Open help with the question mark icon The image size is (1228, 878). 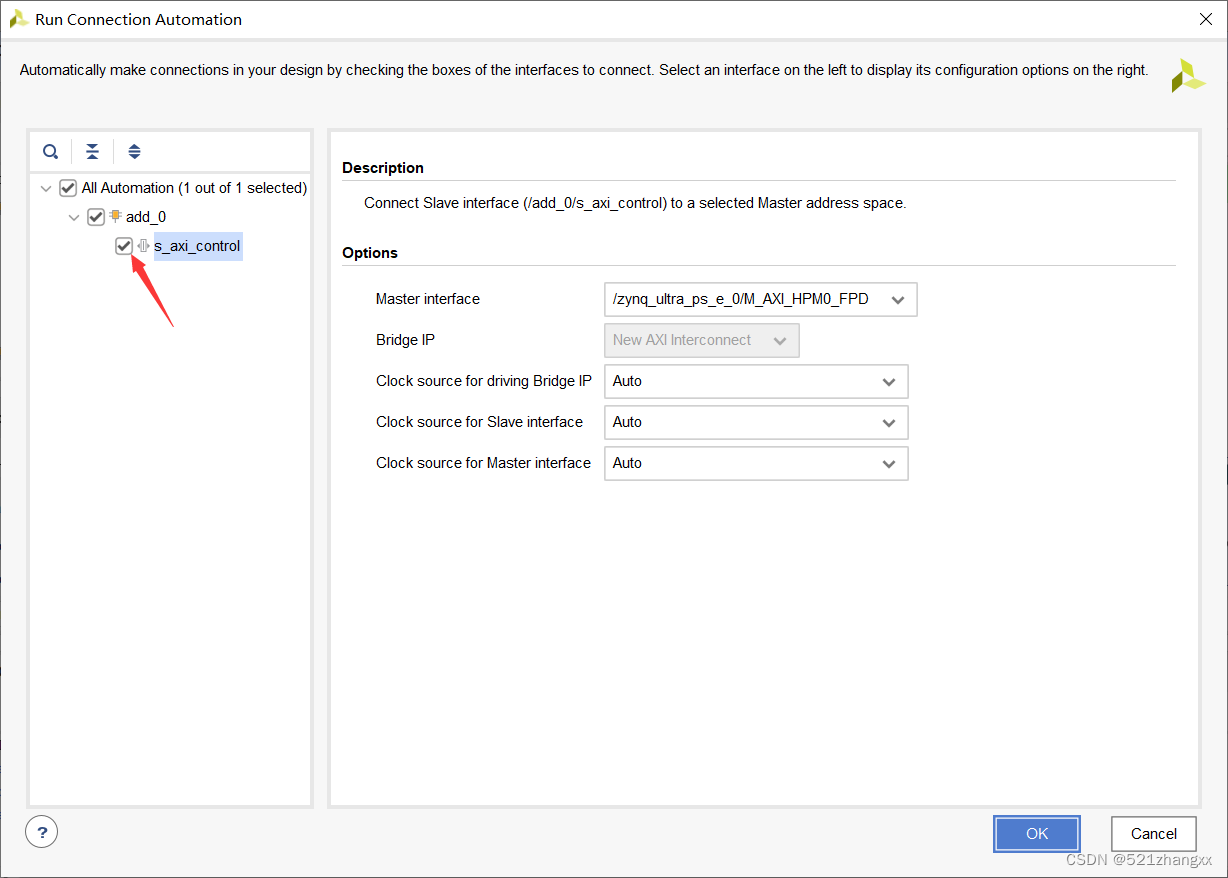(42, 831)
